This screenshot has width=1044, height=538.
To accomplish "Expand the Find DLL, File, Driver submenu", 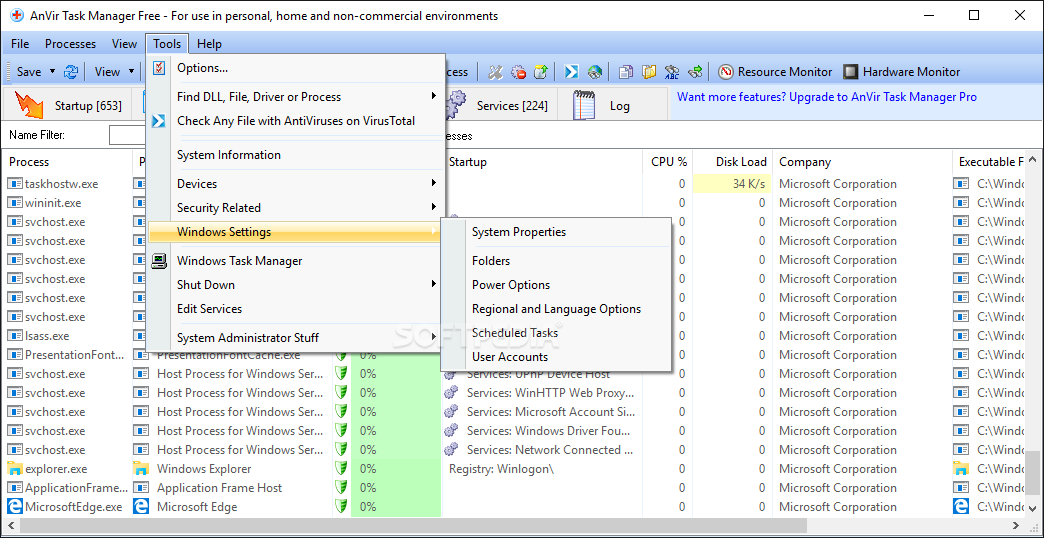I will click(434, 97).
